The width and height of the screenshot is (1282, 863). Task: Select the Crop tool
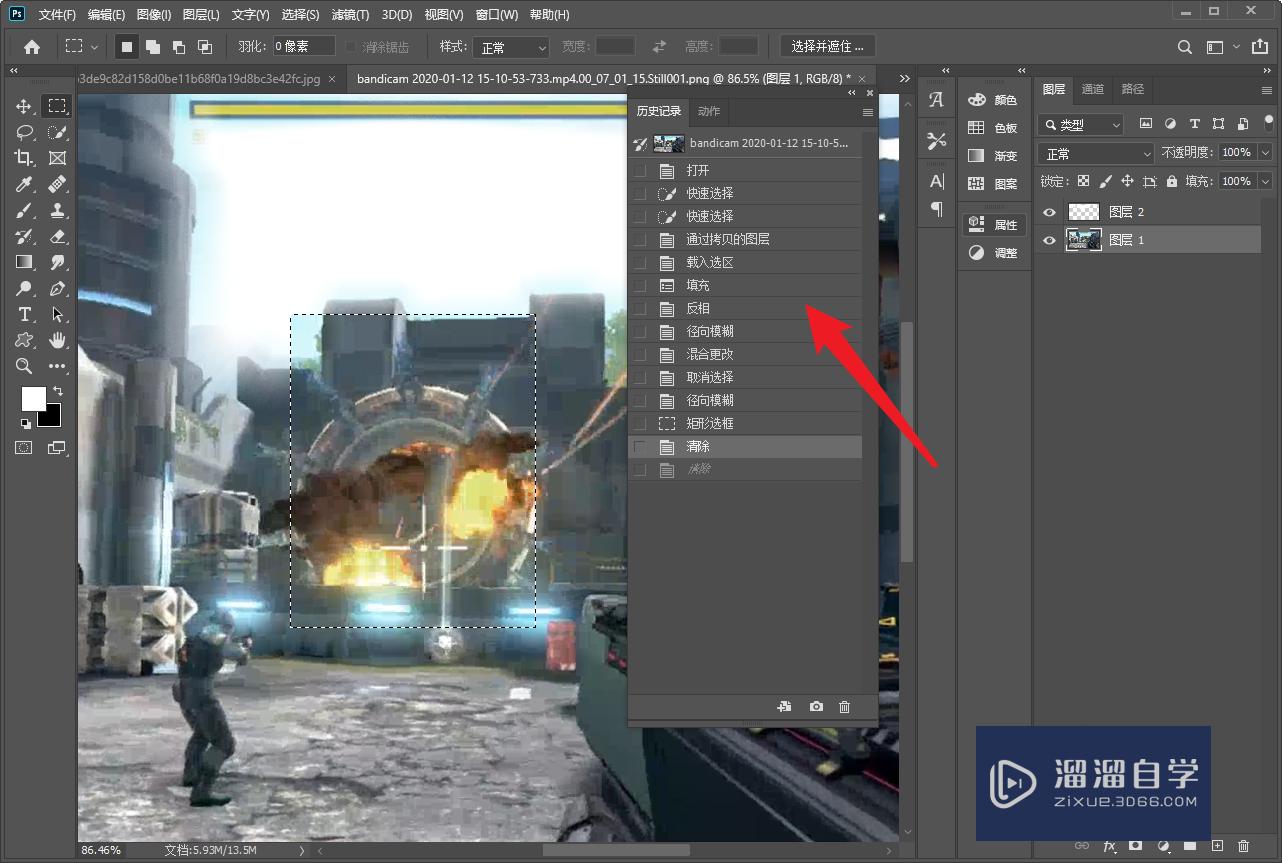pyautogui.click(x=24, y=157)
